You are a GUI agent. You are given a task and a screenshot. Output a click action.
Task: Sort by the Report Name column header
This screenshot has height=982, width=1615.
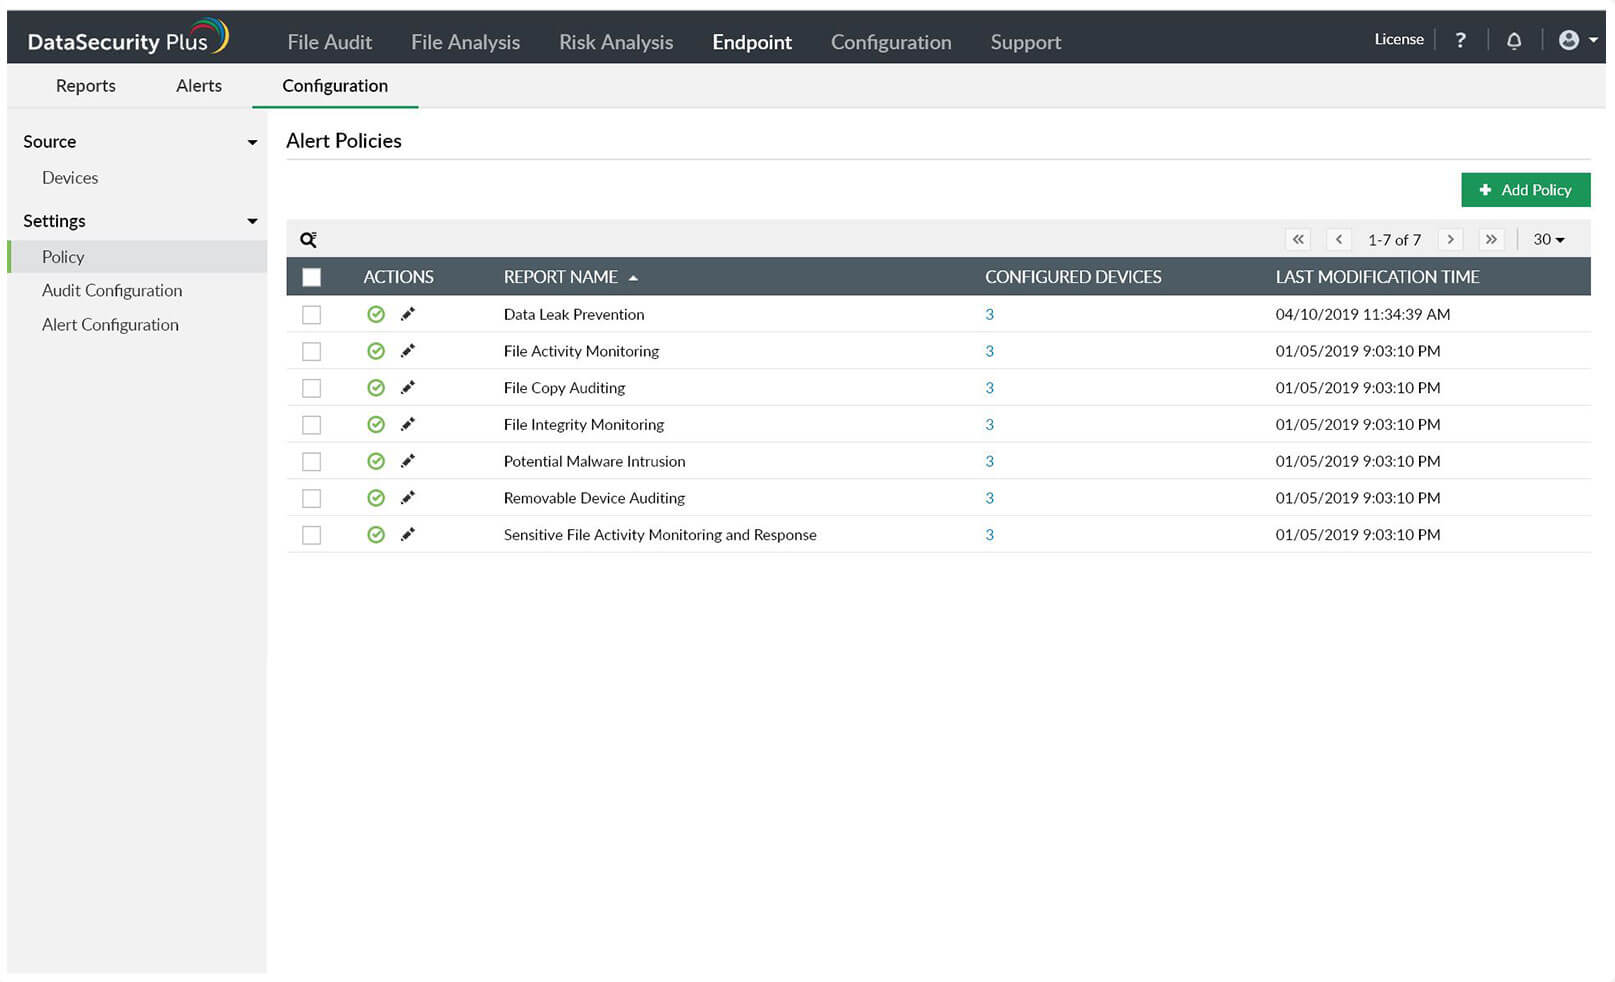[561, 277]
